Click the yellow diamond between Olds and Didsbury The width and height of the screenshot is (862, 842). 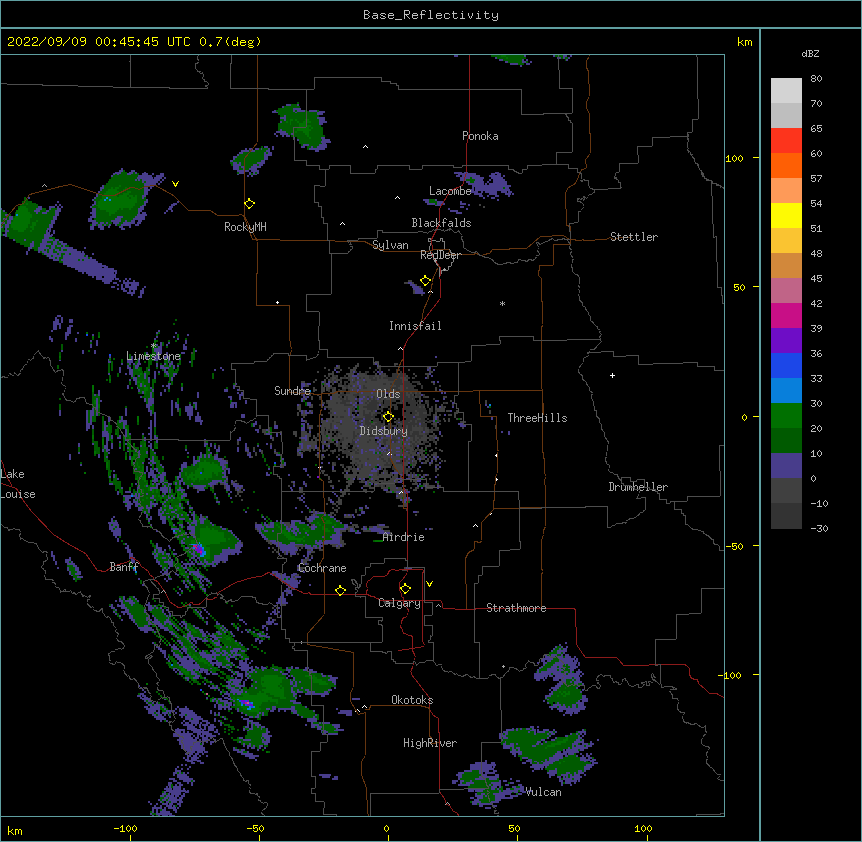(388, 416)
